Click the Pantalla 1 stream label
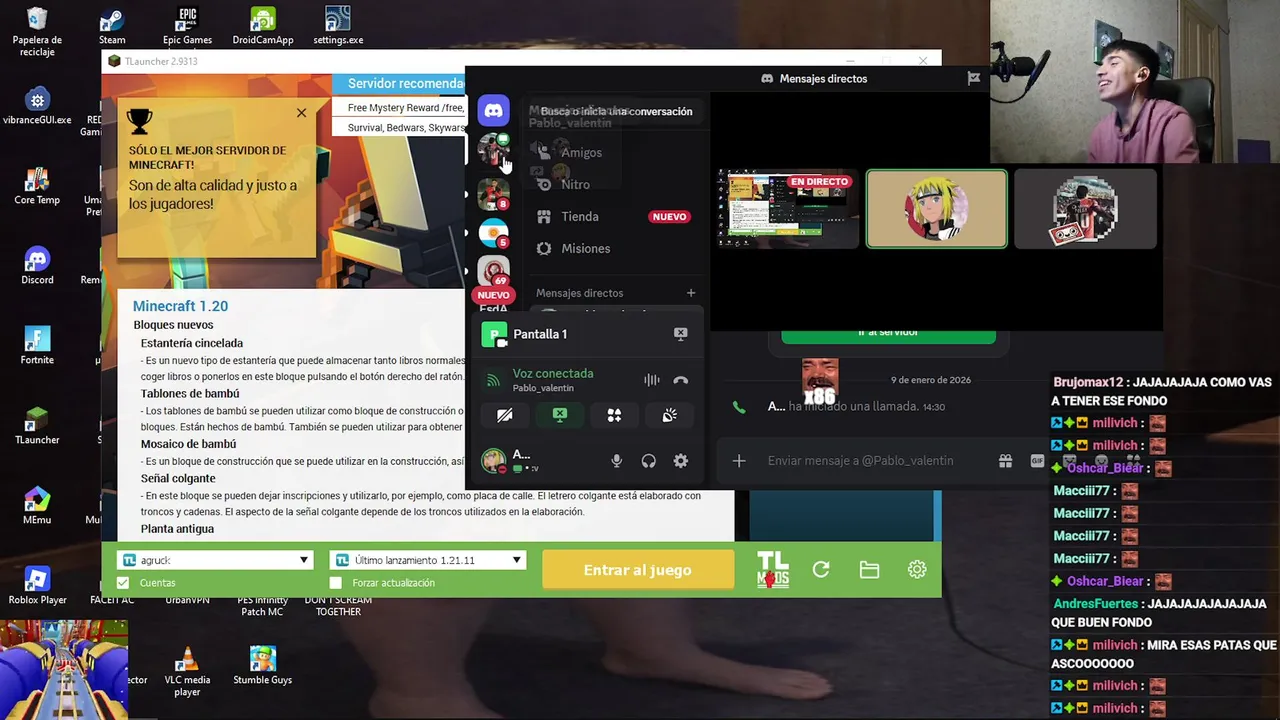Screen dimensions: 1280x720 point(540,334)
